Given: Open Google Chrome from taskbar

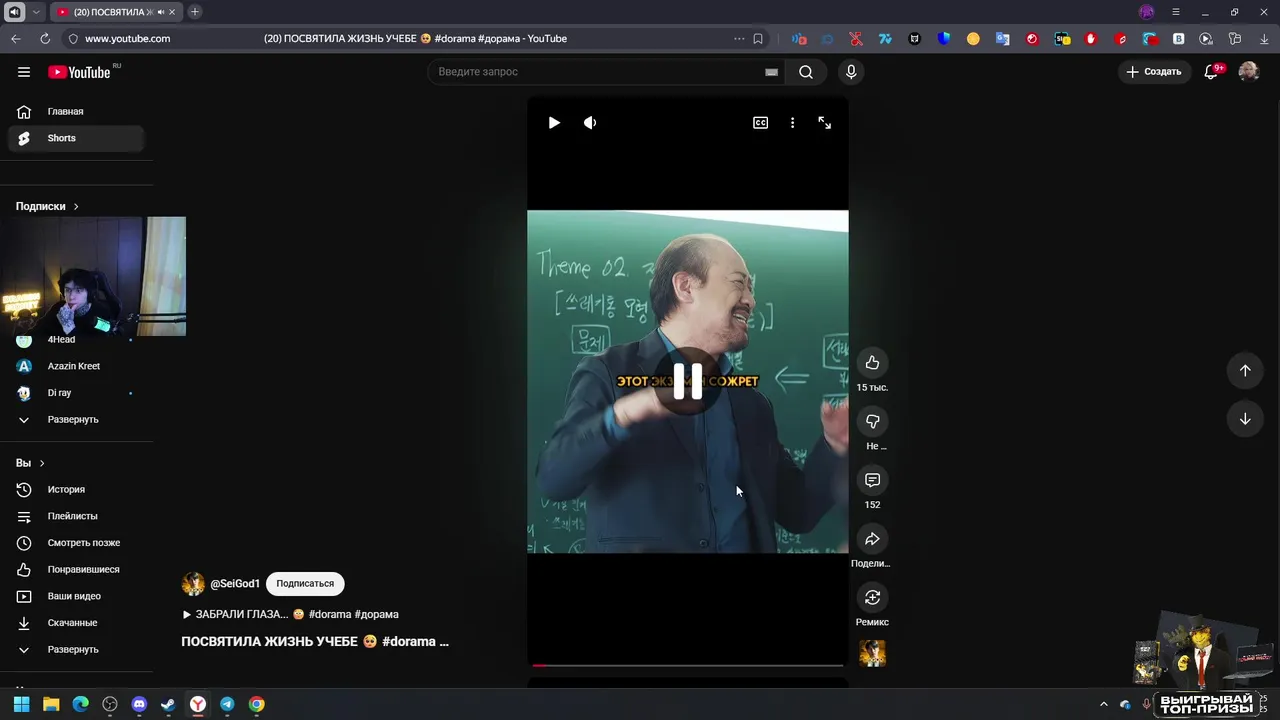Looking at the screenshot, I should (257, 704).
